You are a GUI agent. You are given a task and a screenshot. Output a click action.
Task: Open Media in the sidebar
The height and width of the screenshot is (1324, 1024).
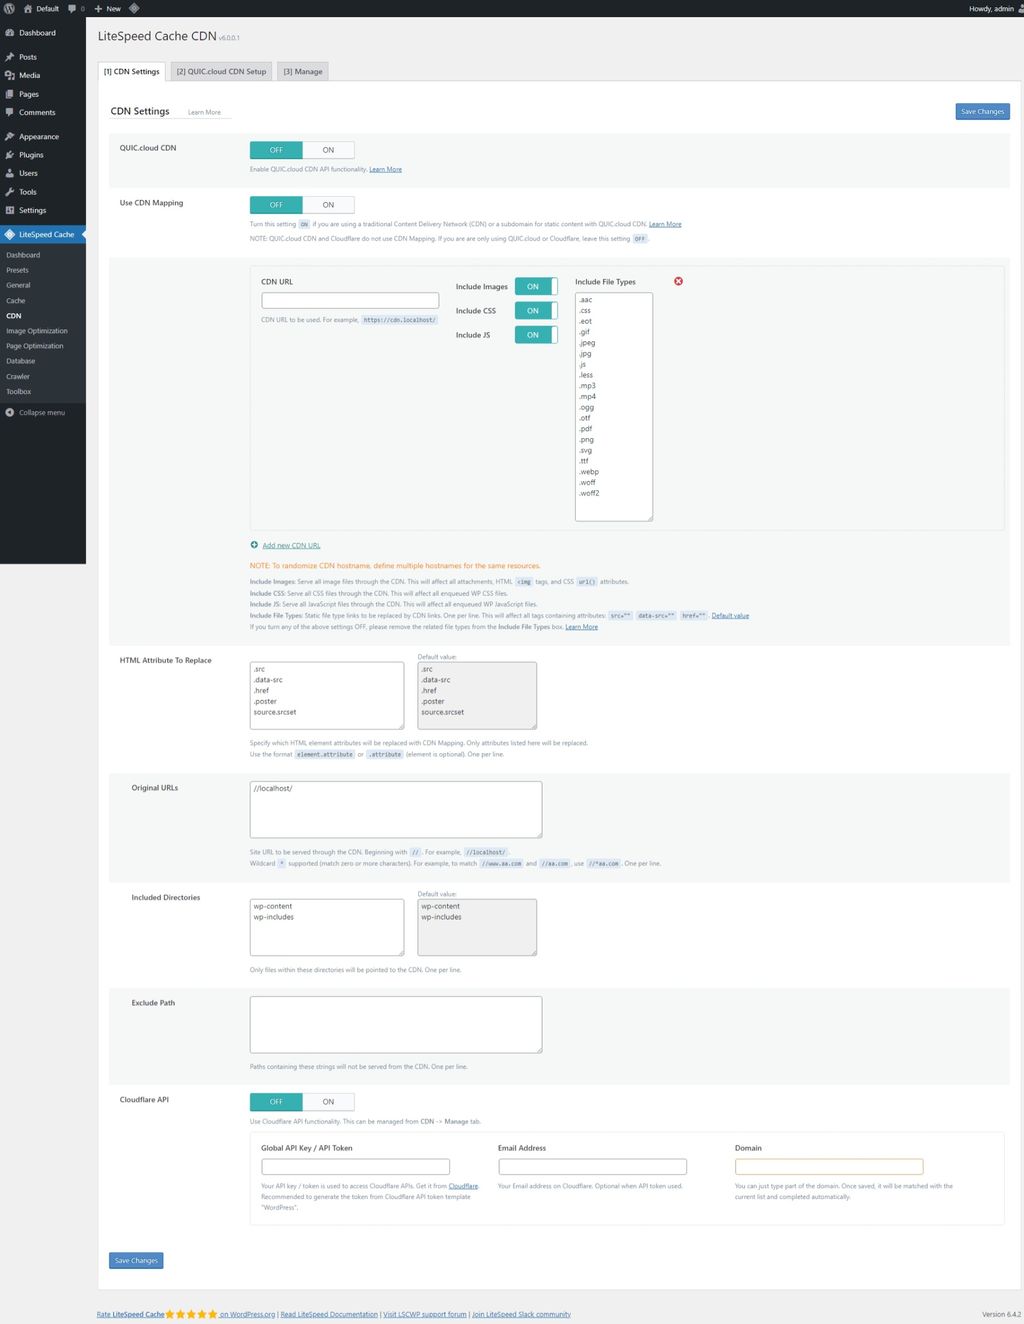(43, 75)
